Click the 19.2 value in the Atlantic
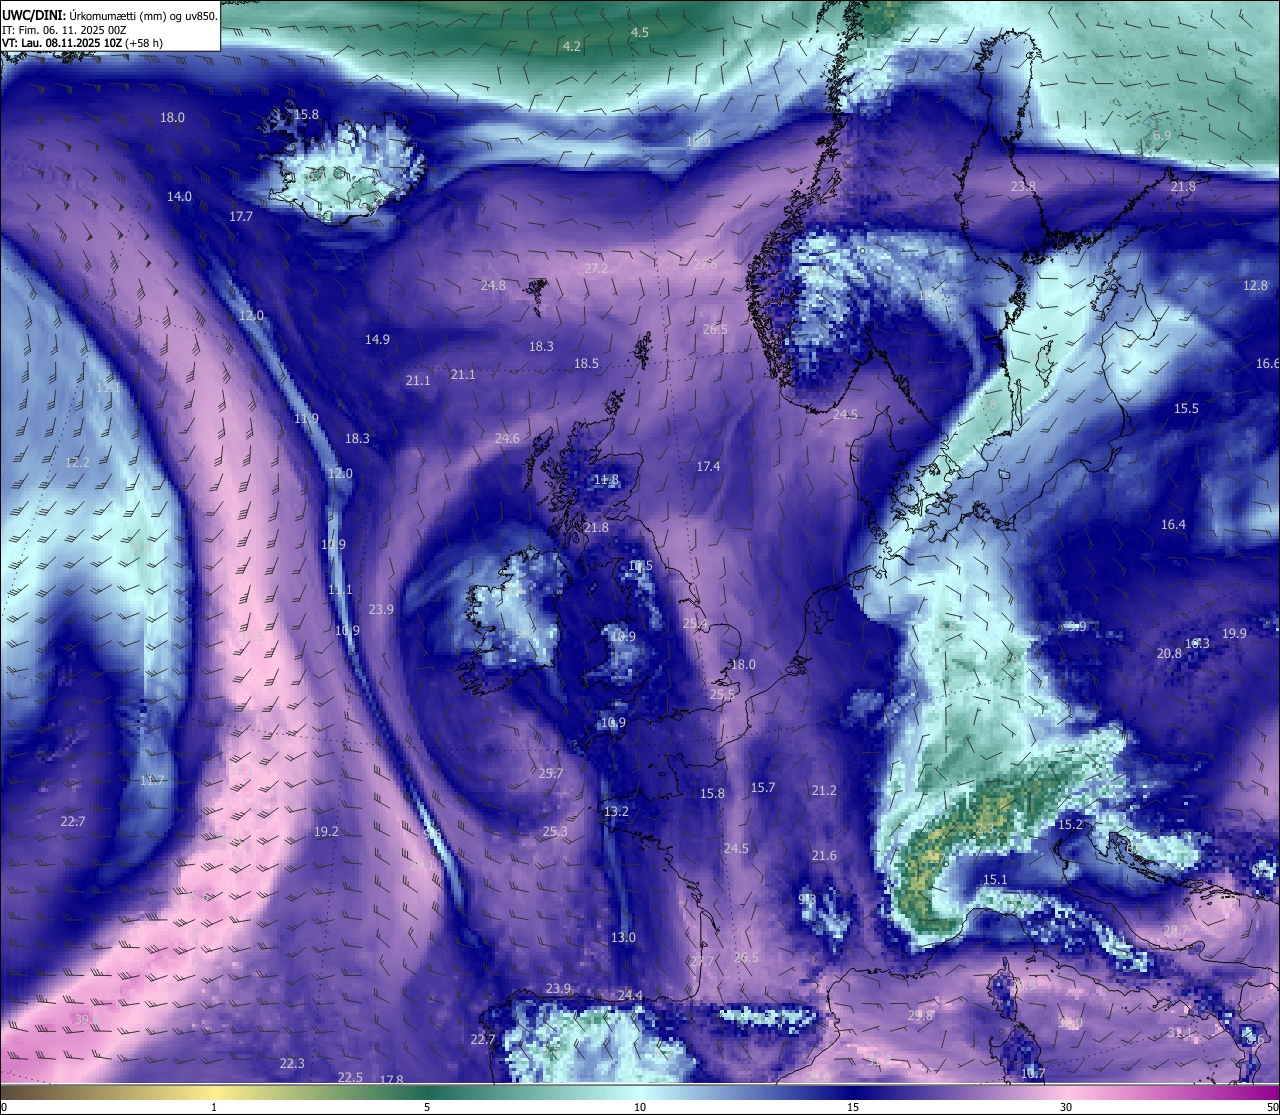This screenshot has width=1280, height=1115. click(326, 831)
